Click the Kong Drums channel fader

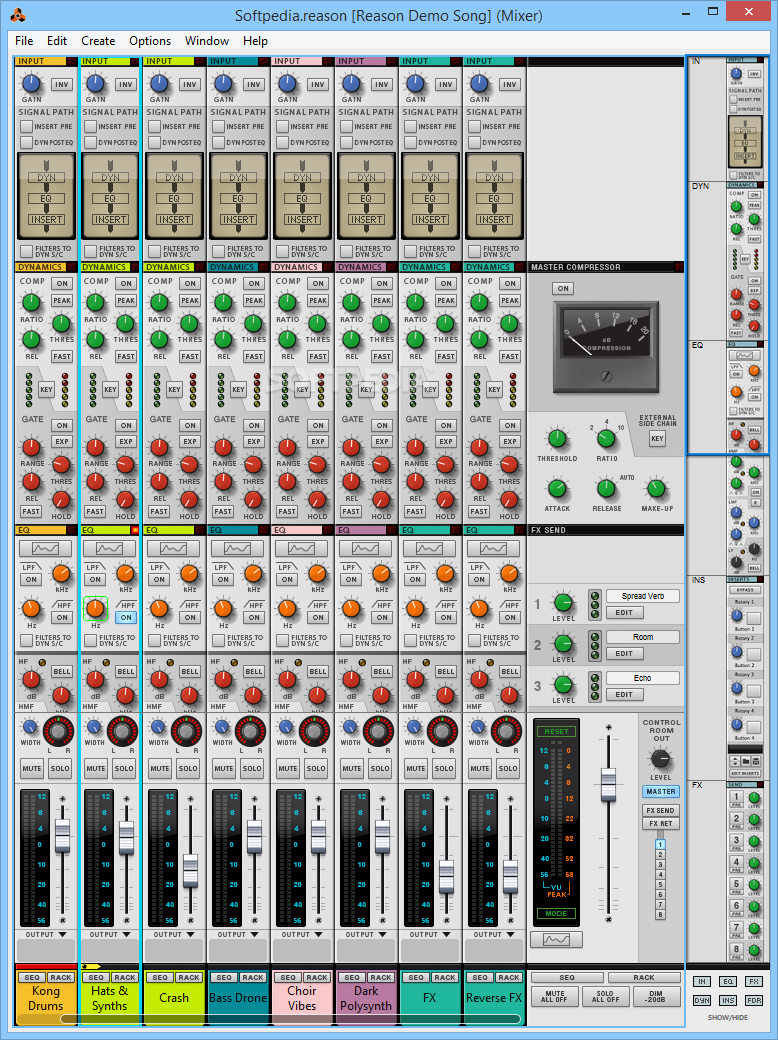click(x=62, y=836)
